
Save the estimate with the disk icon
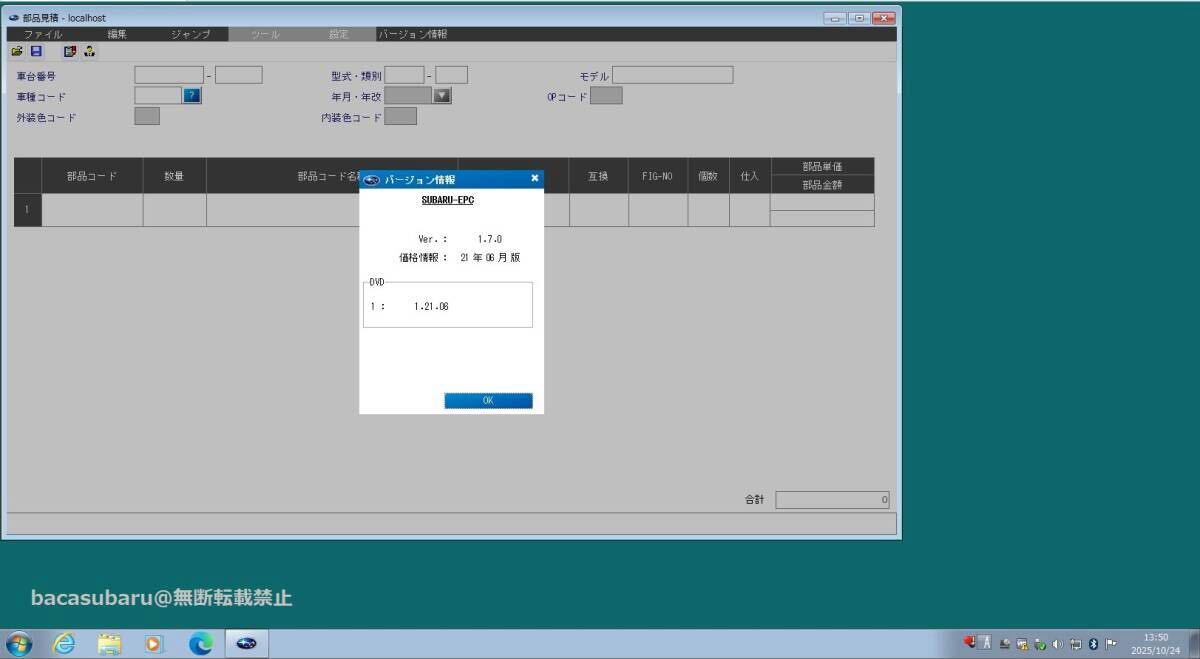[36, 51]
